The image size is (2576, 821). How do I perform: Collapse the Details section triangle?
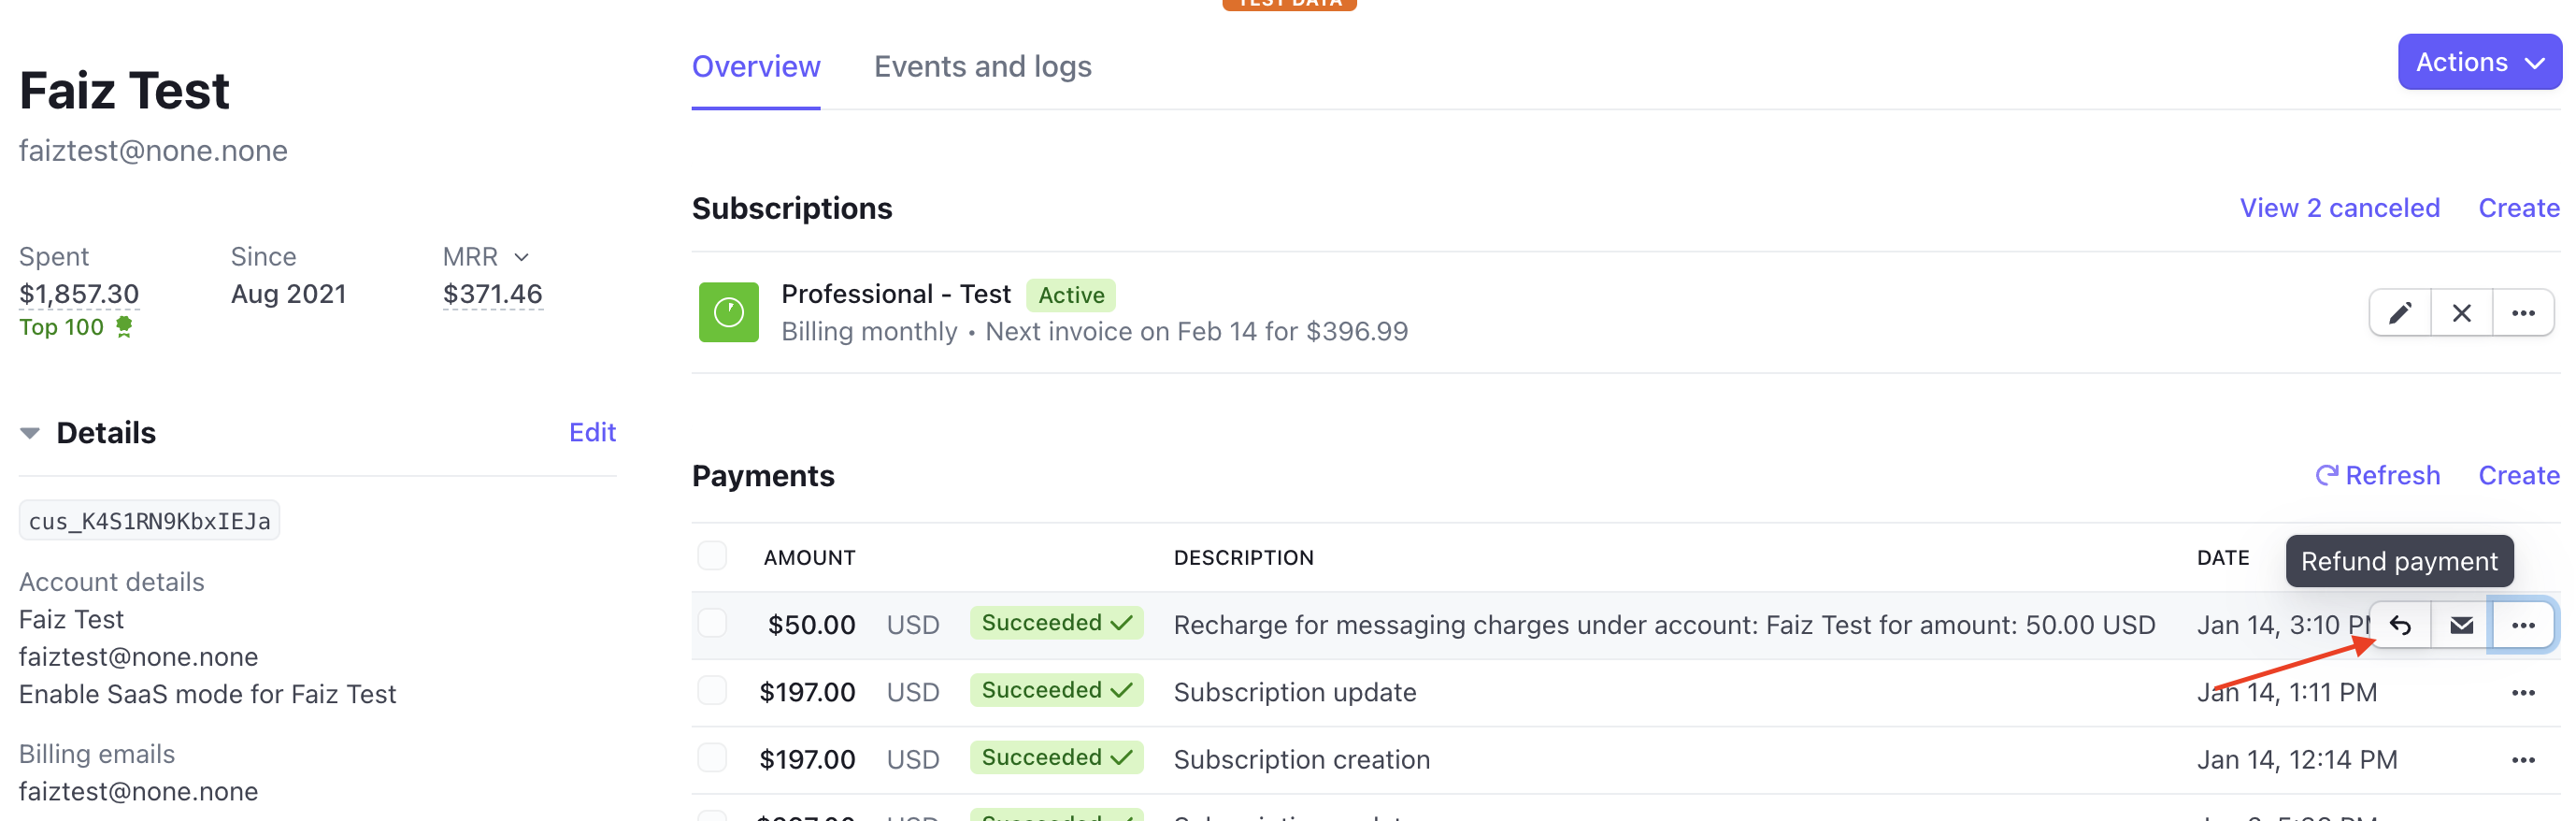tap(30, 434)
